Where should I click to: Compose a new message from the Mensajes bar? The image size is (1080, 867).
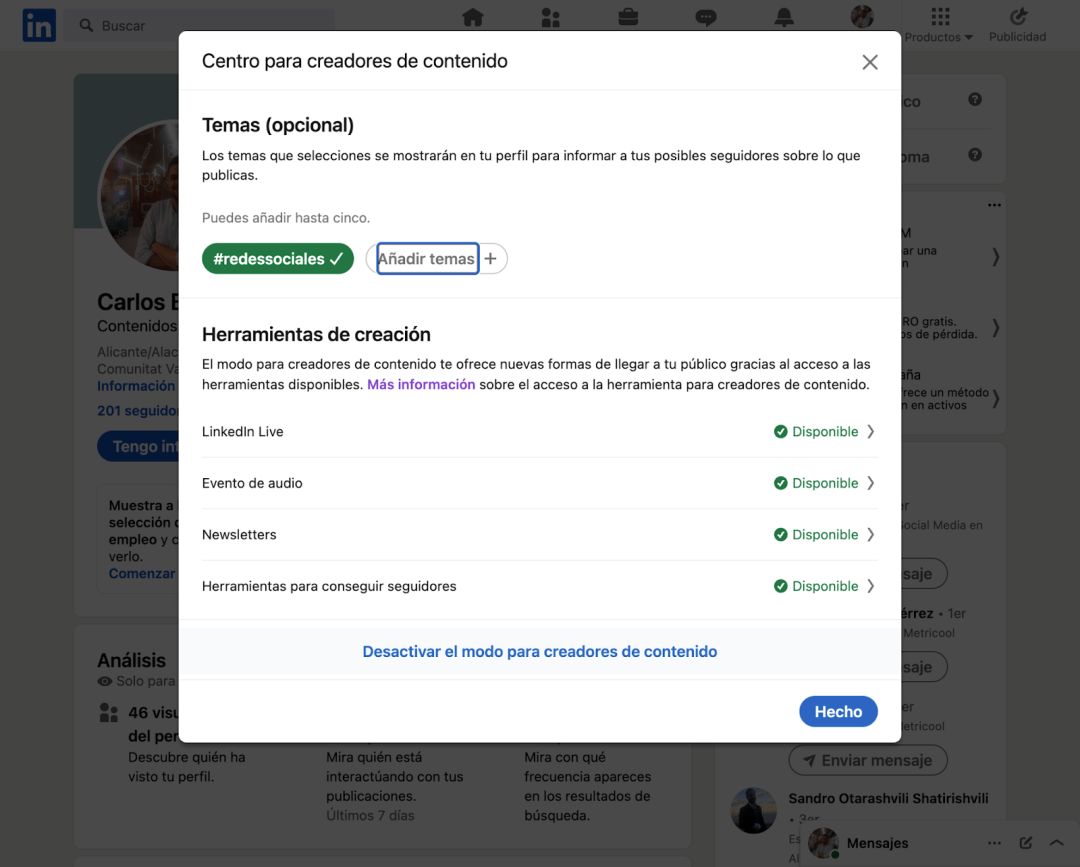coord(1024,843)
